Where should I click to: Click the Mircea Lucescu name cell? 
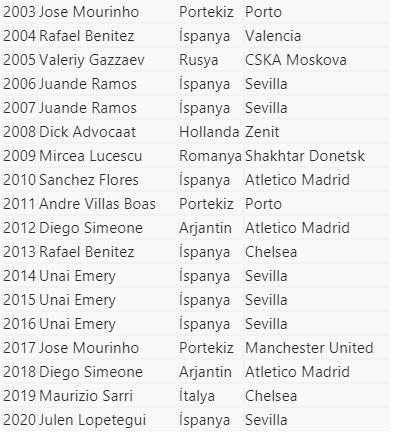point(91,156)
